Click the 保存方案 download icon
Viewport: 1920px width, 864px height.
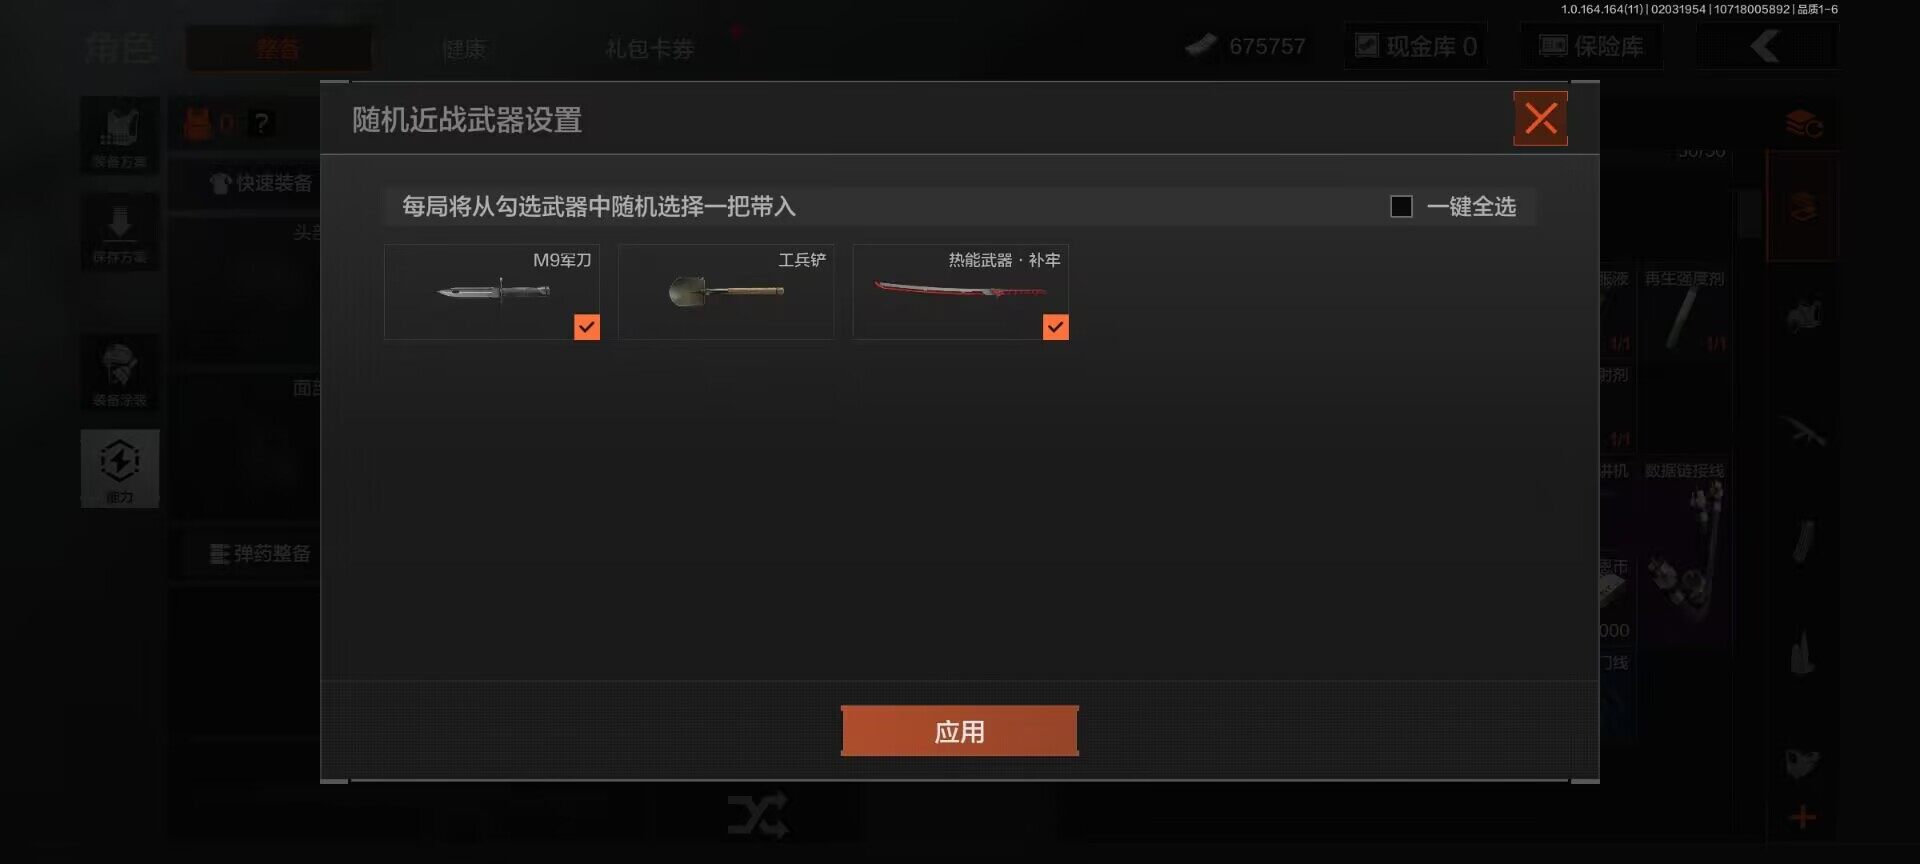120,232
